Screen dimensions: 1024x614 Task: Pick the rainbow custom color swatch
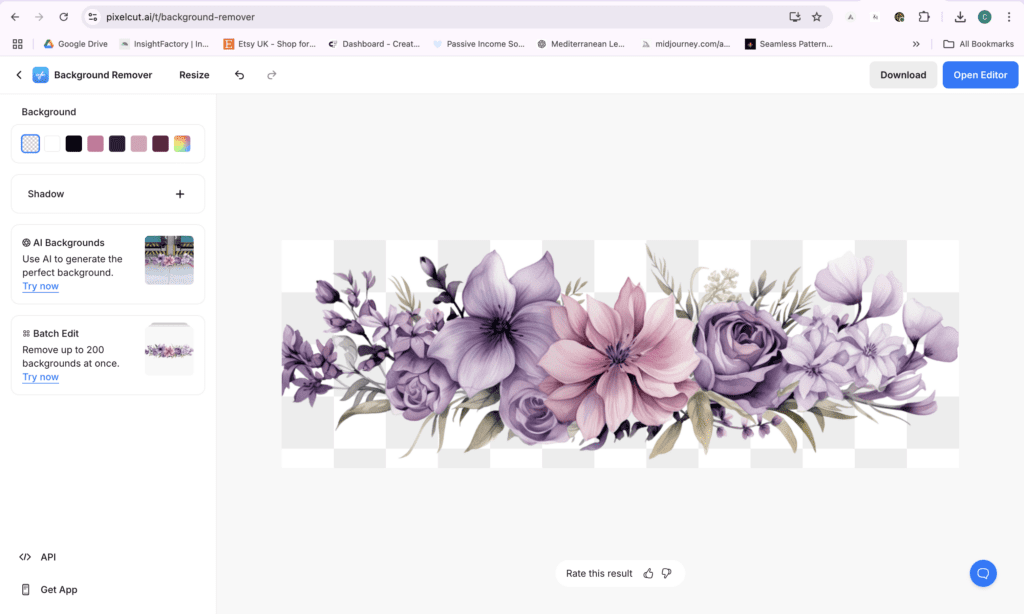(x=182, y=144)
